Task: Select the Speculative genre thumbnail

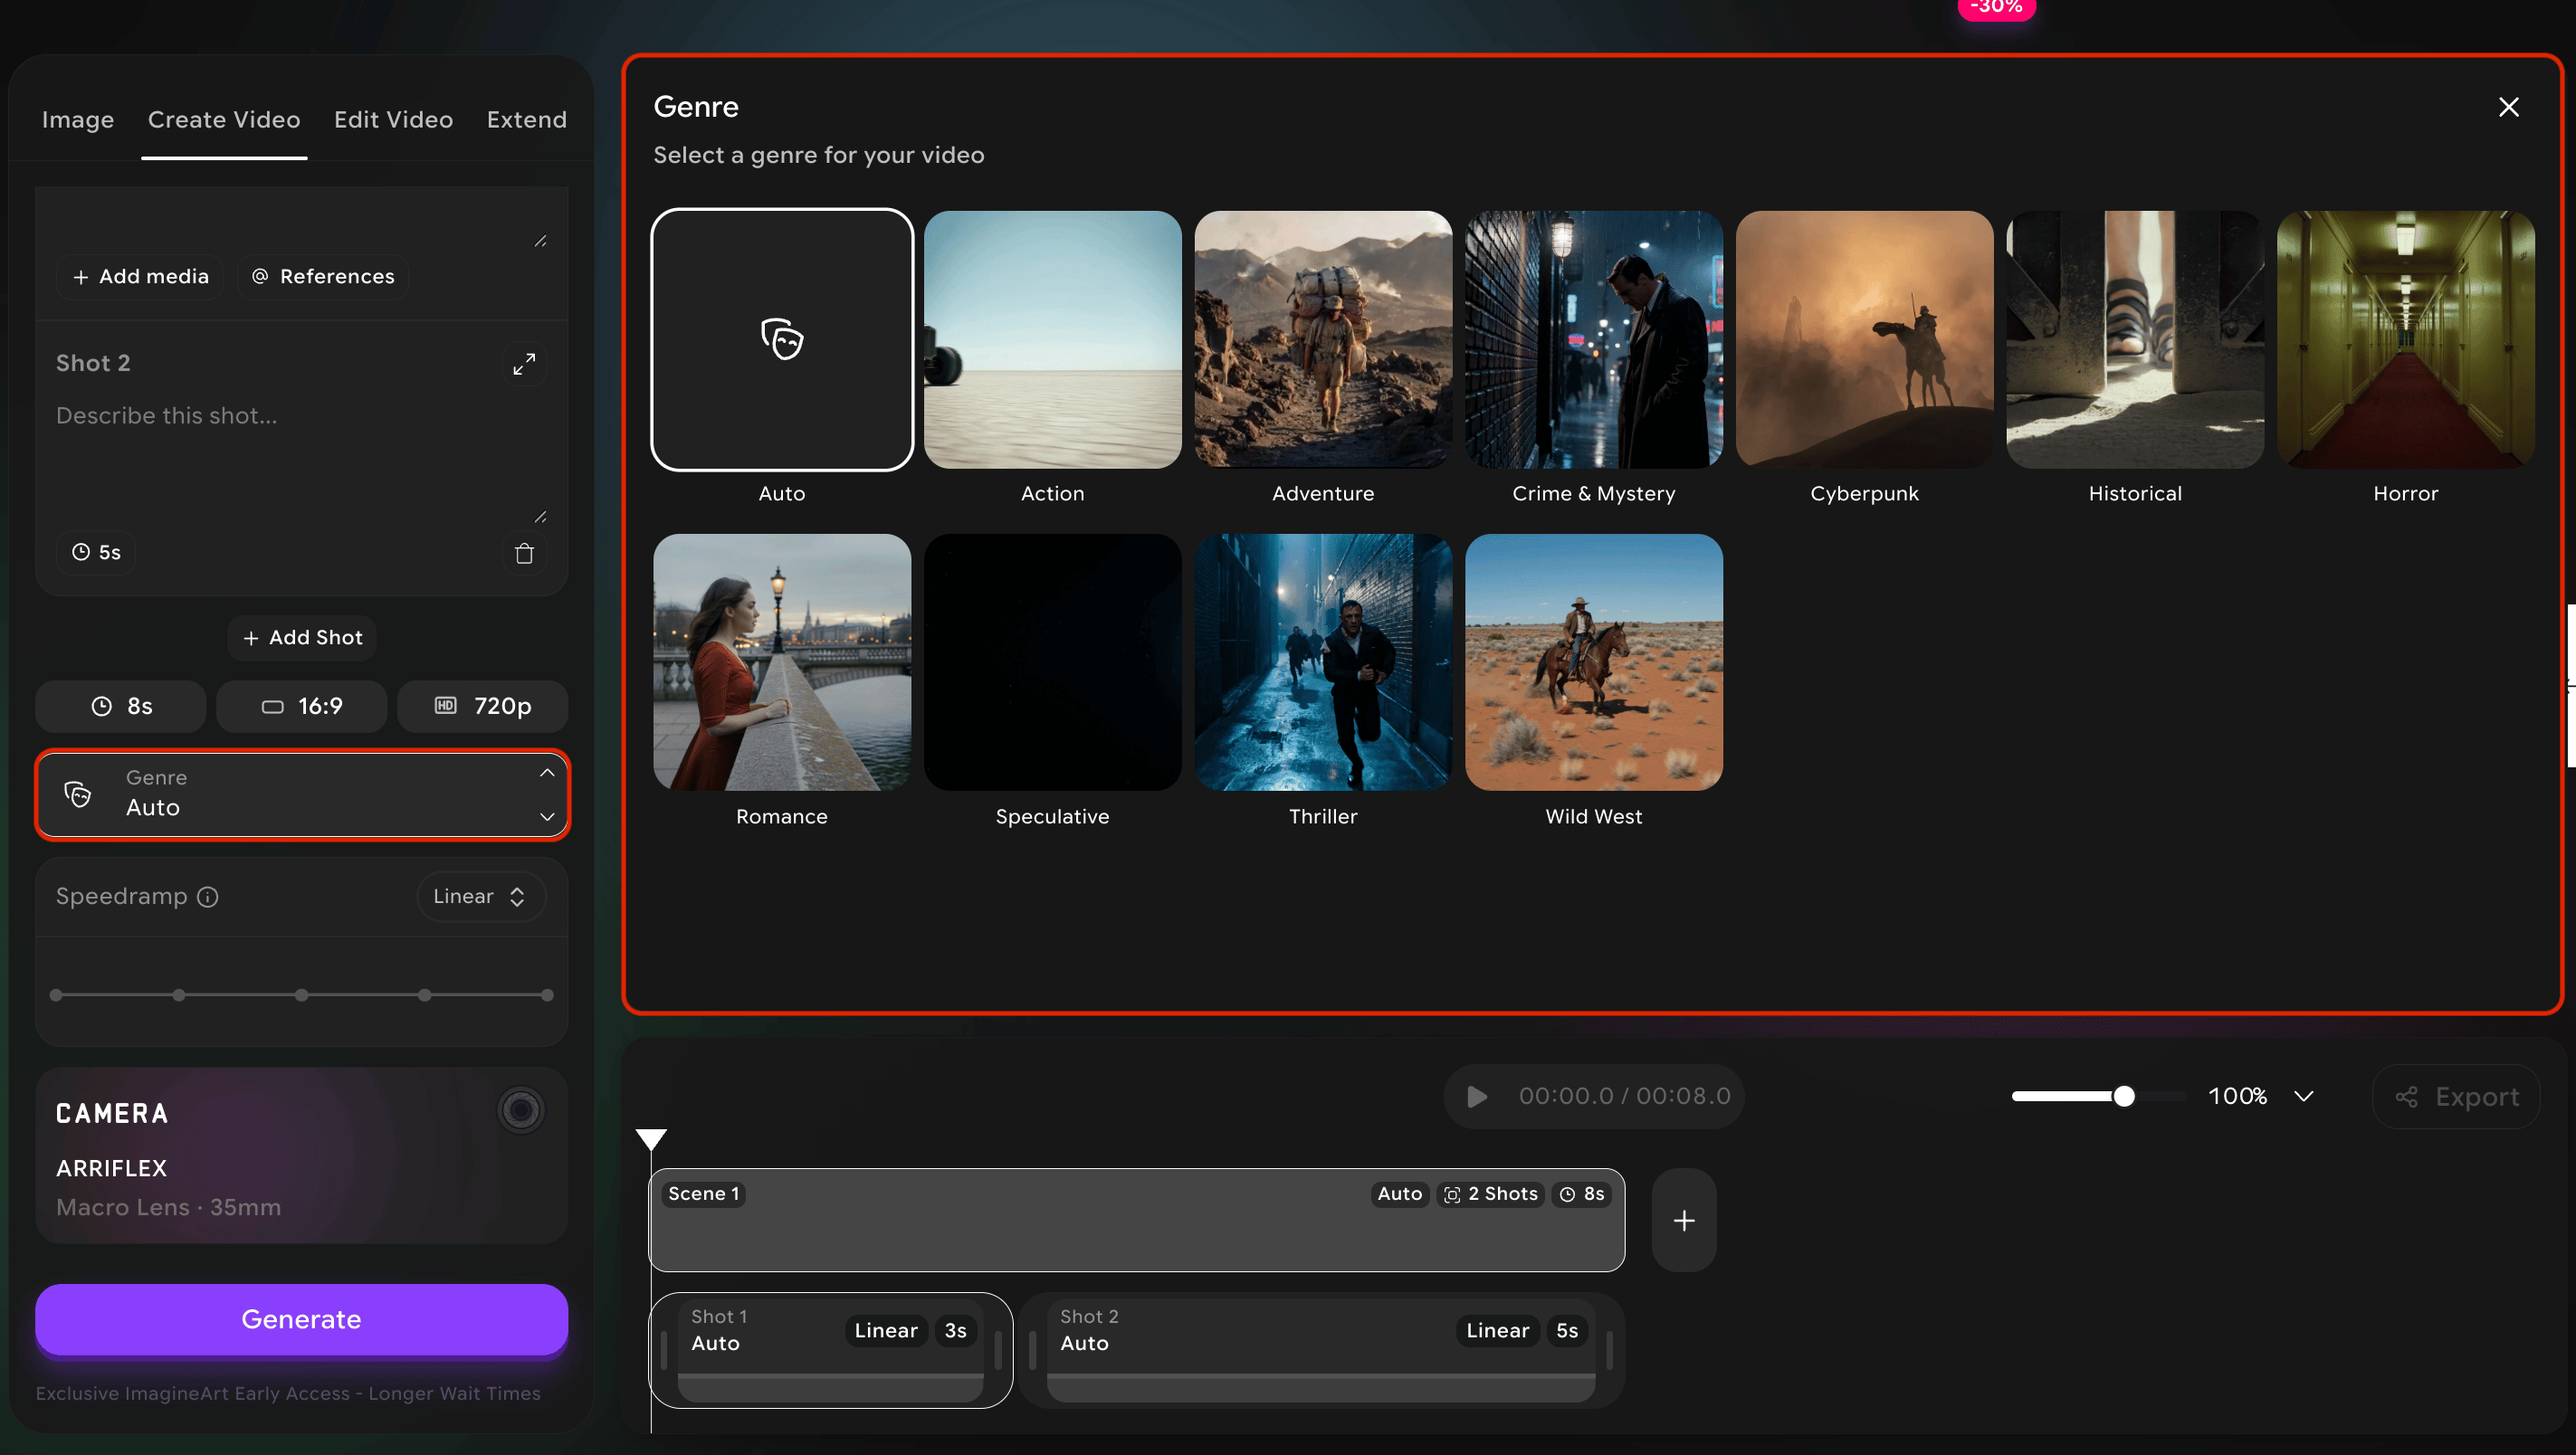Action: click(1052, 663)
